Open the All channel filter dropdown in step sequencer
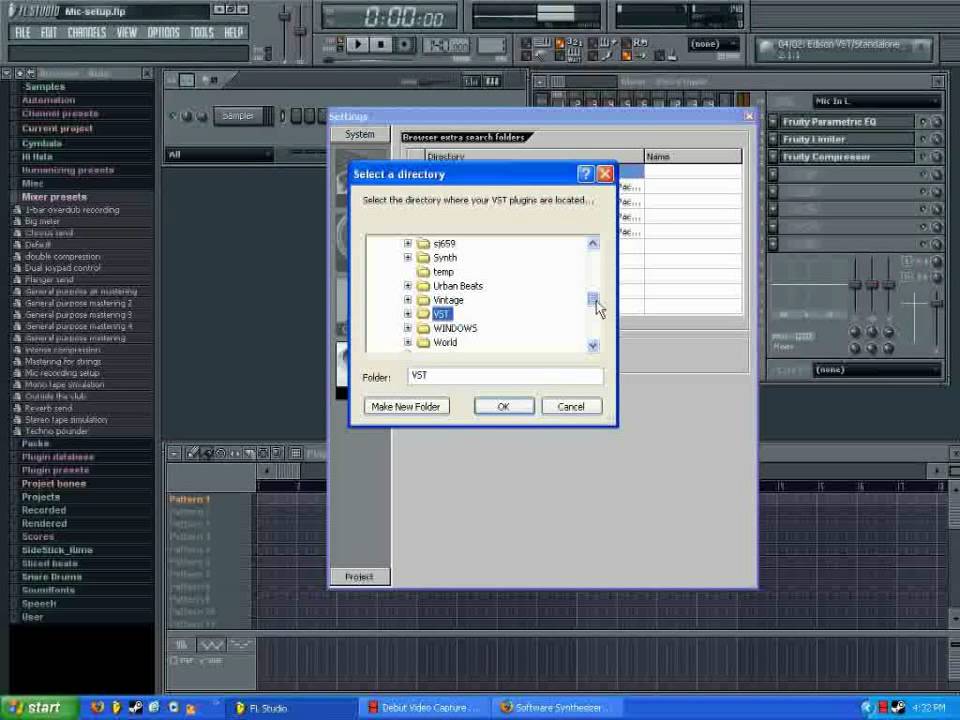This screenshot has width=960, height=720. pyautogui.click(x=219, y=155)
